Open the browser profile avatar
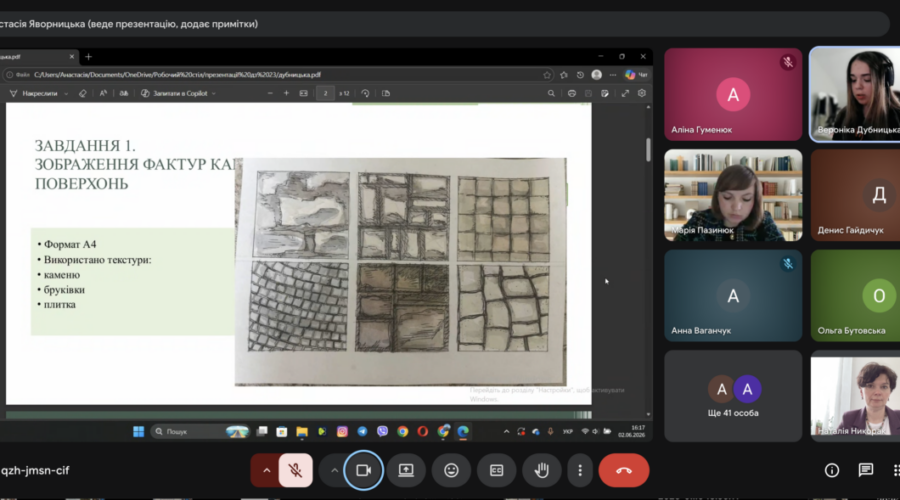The height and width of the screenshot is (500, 900). [597, 75]
